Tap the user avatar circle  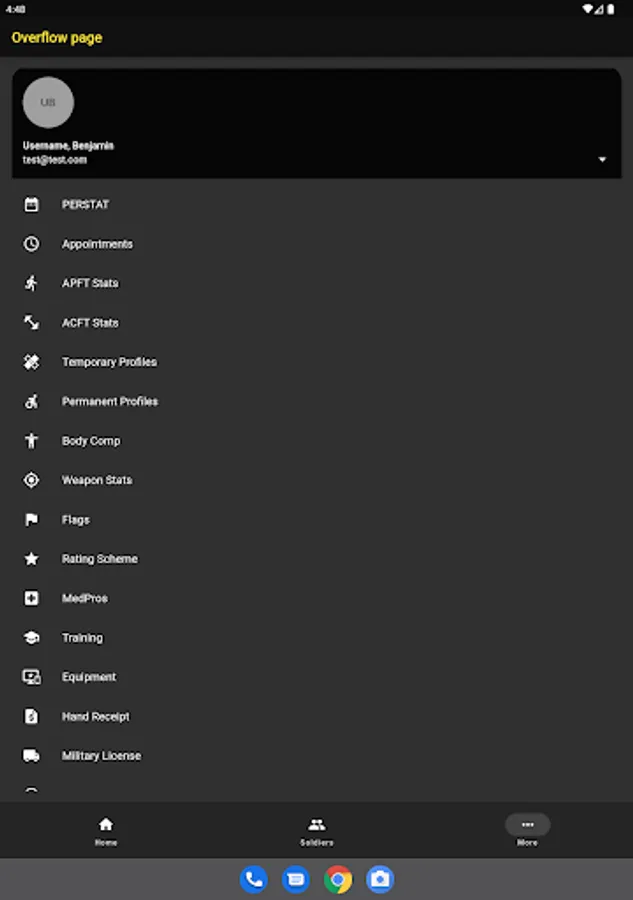pyautogui.click(x=48, y=102)
